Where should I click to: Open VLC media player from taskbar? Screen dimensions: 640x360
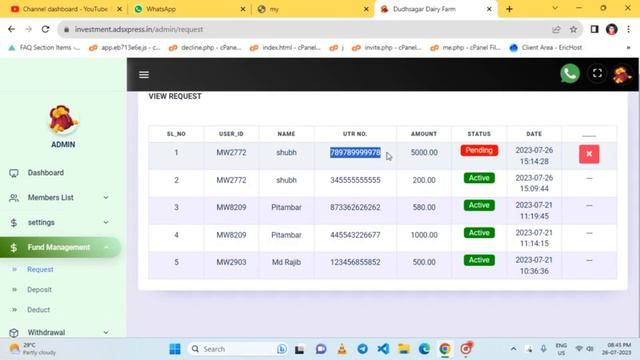click(342, 349)
